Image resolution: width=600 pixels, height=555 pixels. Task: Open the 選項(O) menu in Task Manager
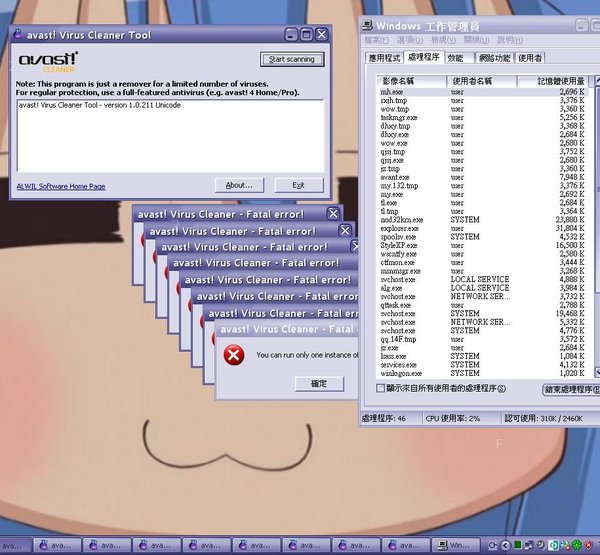(410, 40)
